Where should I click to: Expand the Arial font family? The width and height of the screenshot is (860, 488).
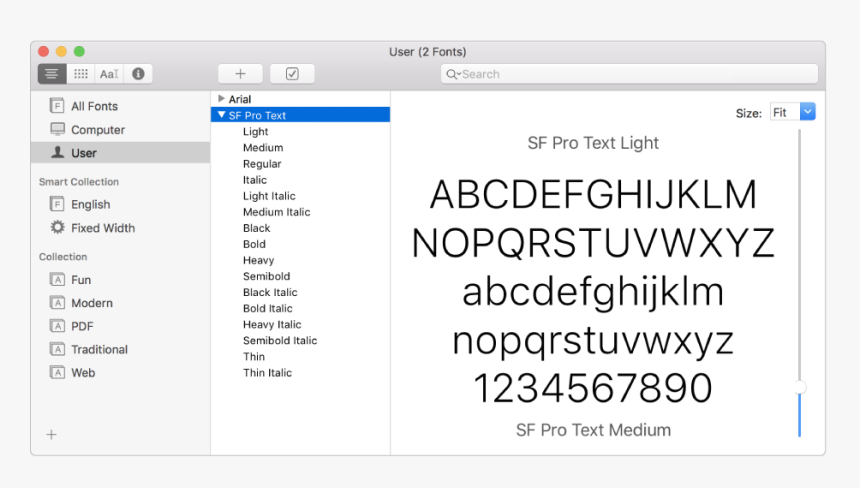(x=221, y=99)
